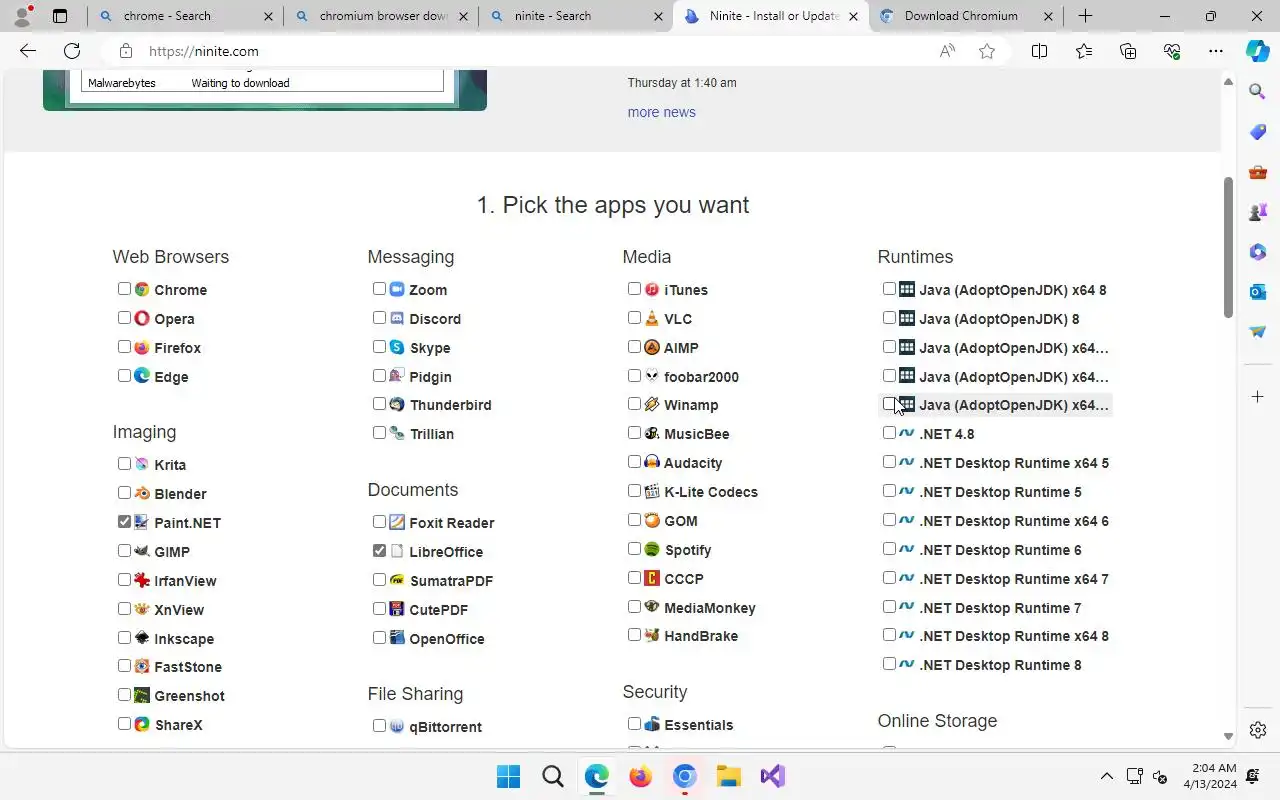This screenshot has width=1280, height=800.
Task: Tick the GIMP checkbox
Action: coord(124,550)
